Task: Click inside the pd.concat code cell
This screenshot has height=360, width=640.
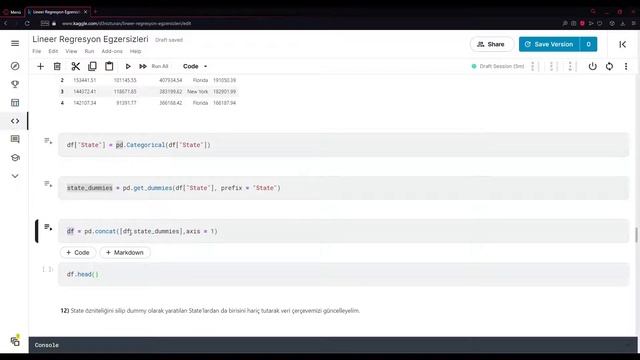Action: coord(343,231)
